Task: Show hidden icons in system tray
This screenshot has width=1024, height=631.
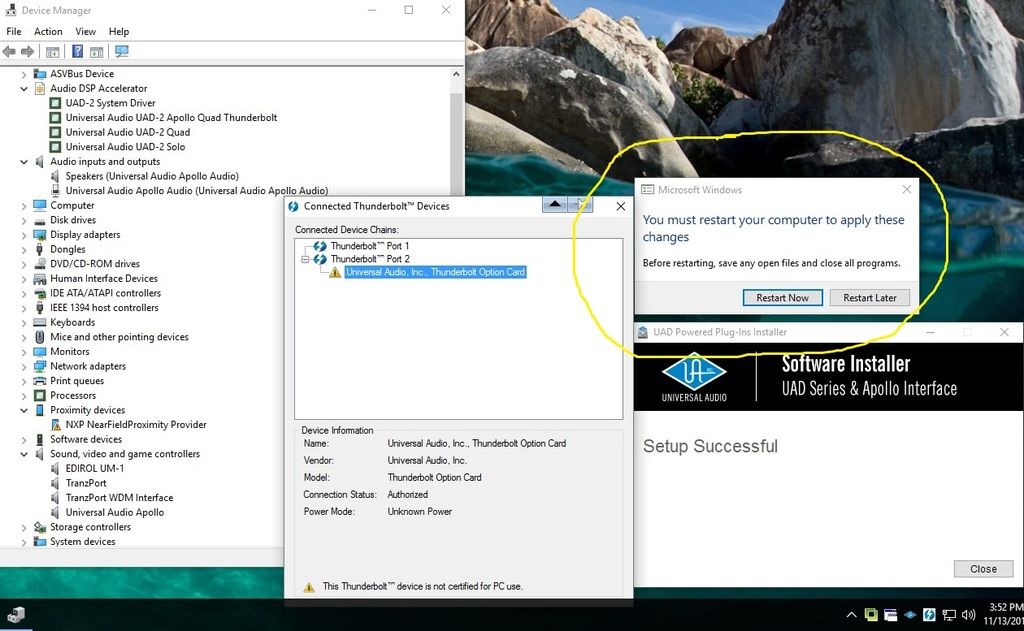Action: 851,614
